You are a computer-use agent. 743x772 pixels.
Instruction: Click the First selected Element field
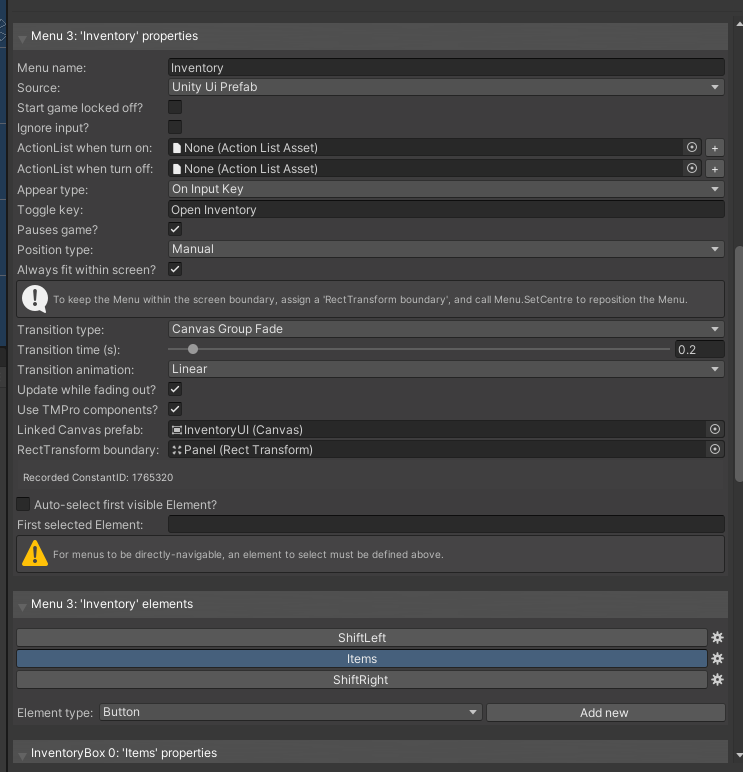(x=446, y=524)
